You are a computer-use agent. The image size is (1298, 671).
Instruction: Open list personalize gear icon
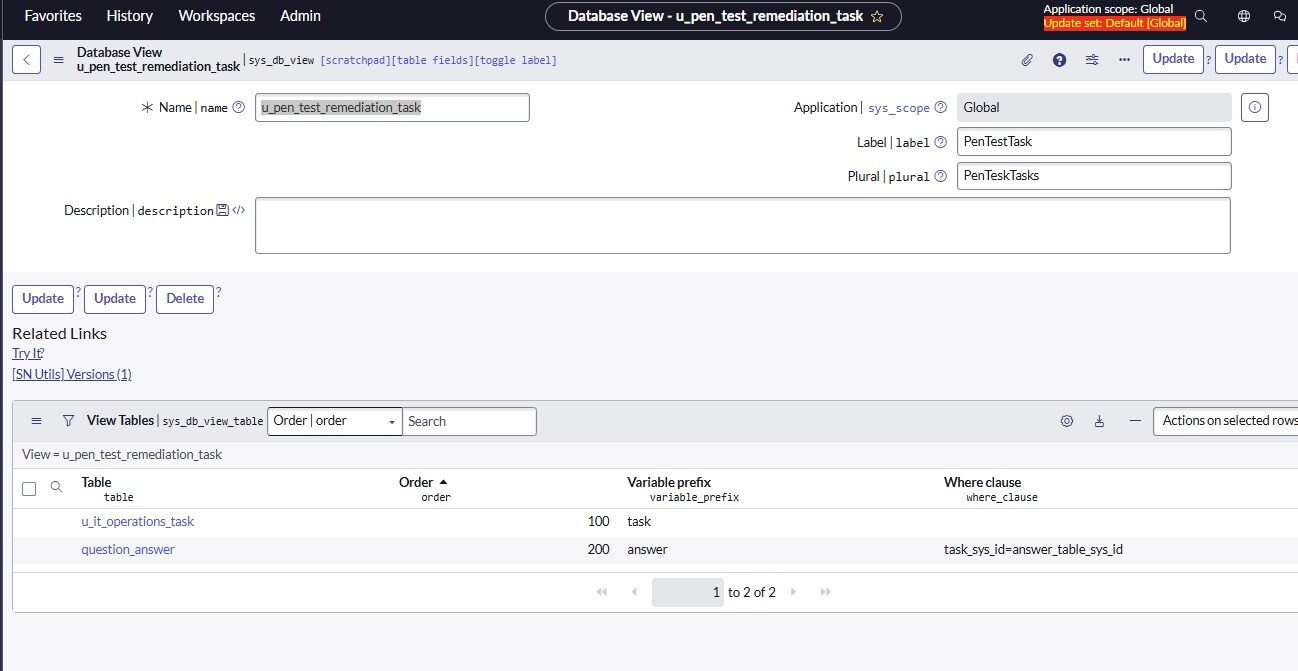coord(1066,421)
